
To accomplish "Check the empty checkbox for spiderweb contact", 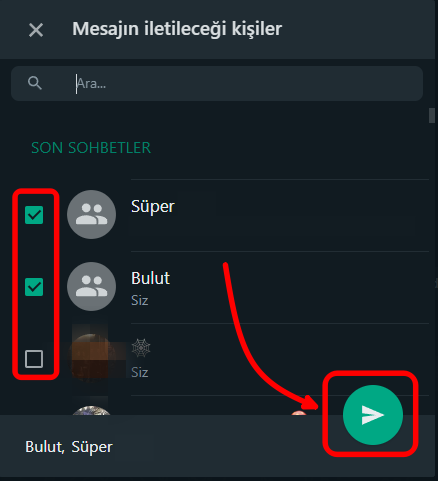I will pyautogui.click(x=34, y=359).
